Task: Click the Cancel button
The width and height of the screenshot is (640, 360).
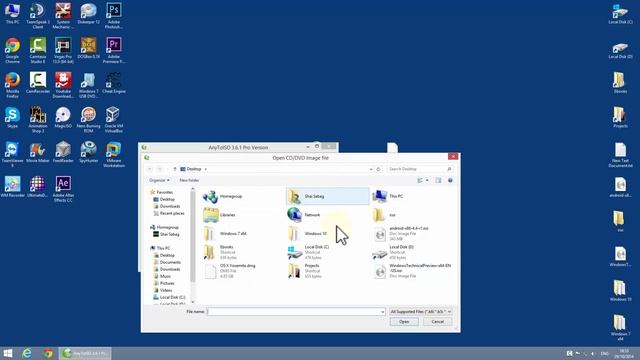Action: pos(438,322)
